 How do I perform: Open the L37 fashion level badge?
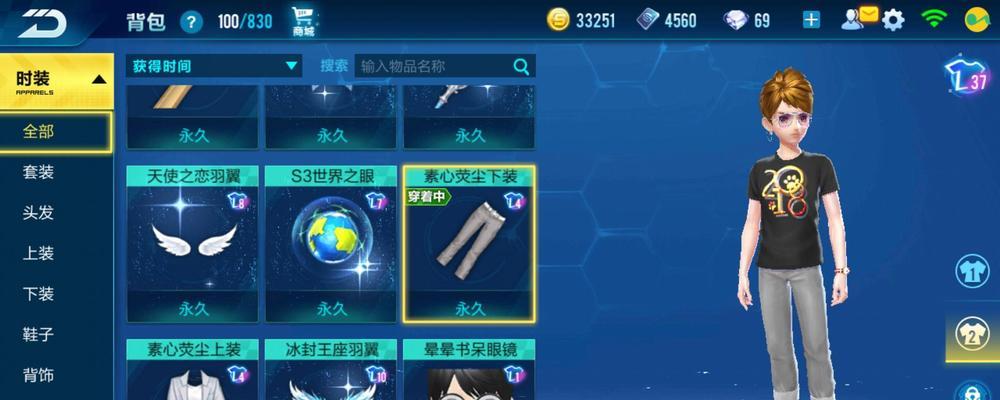pos(966,77)
